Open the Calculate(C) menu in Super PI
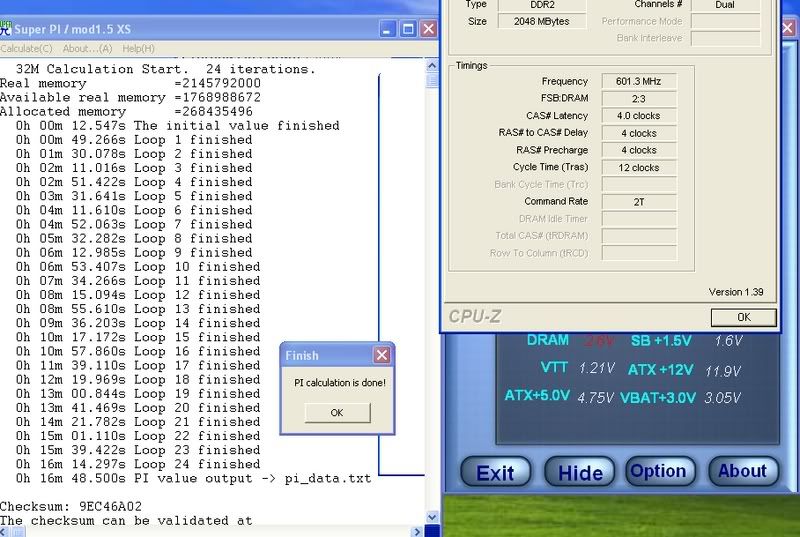800x537 pixels. coord(26,48)
